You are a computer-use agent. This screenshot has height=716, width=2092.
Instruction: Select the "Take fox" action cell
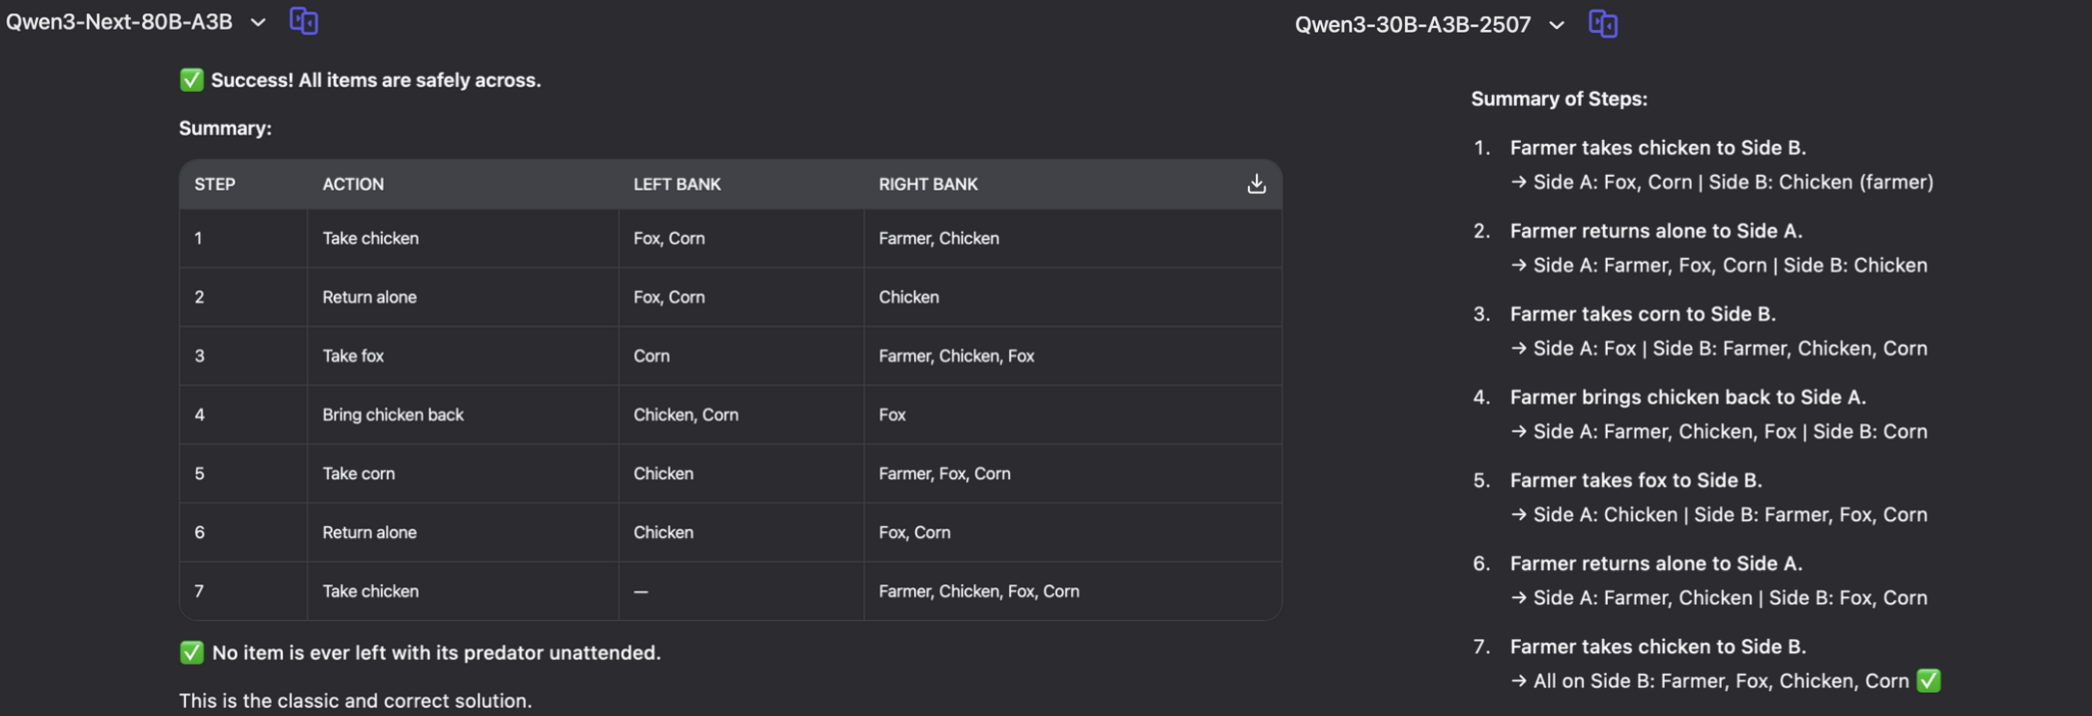click(x=353, y=356)
